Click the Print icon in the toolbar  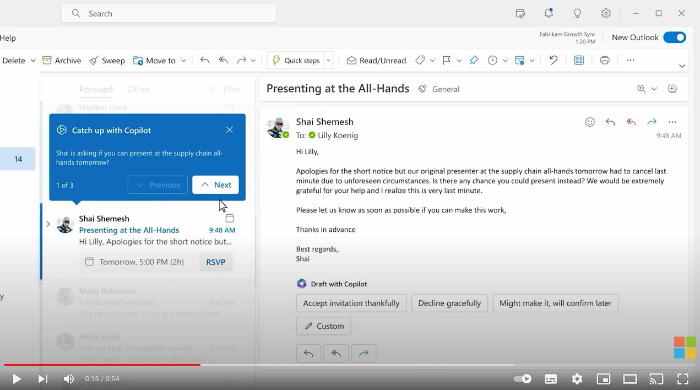click(x=604, y=60)
